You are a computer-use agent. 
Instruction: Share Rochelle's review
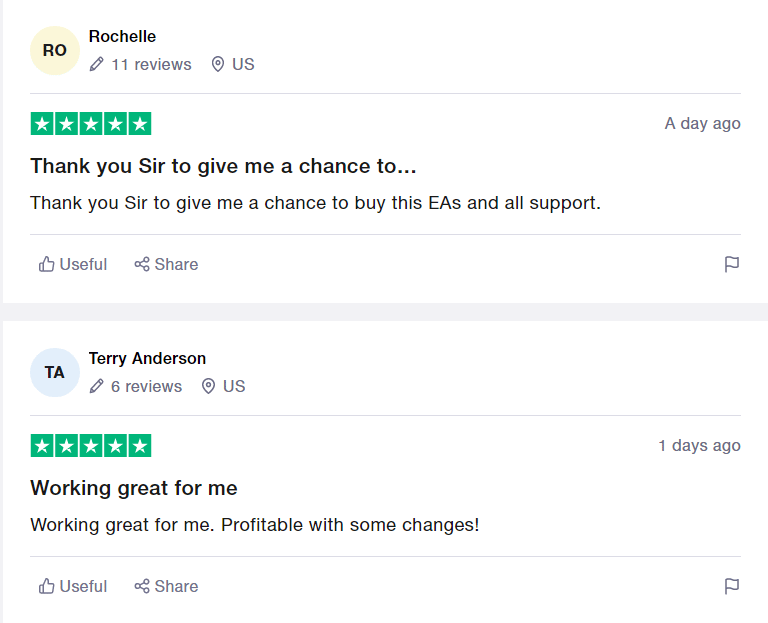tap(167, 265)
